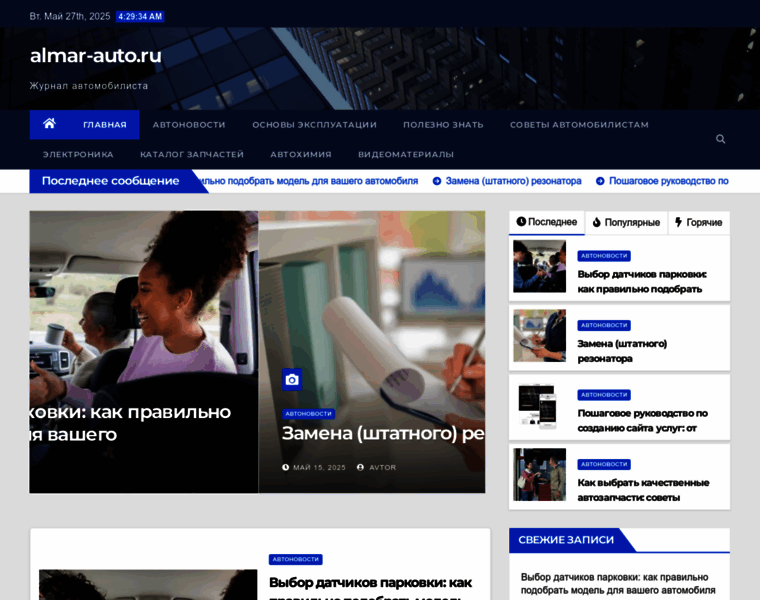Open the Электроника menu item
The image size is (760, 600).
pos(78,154)
